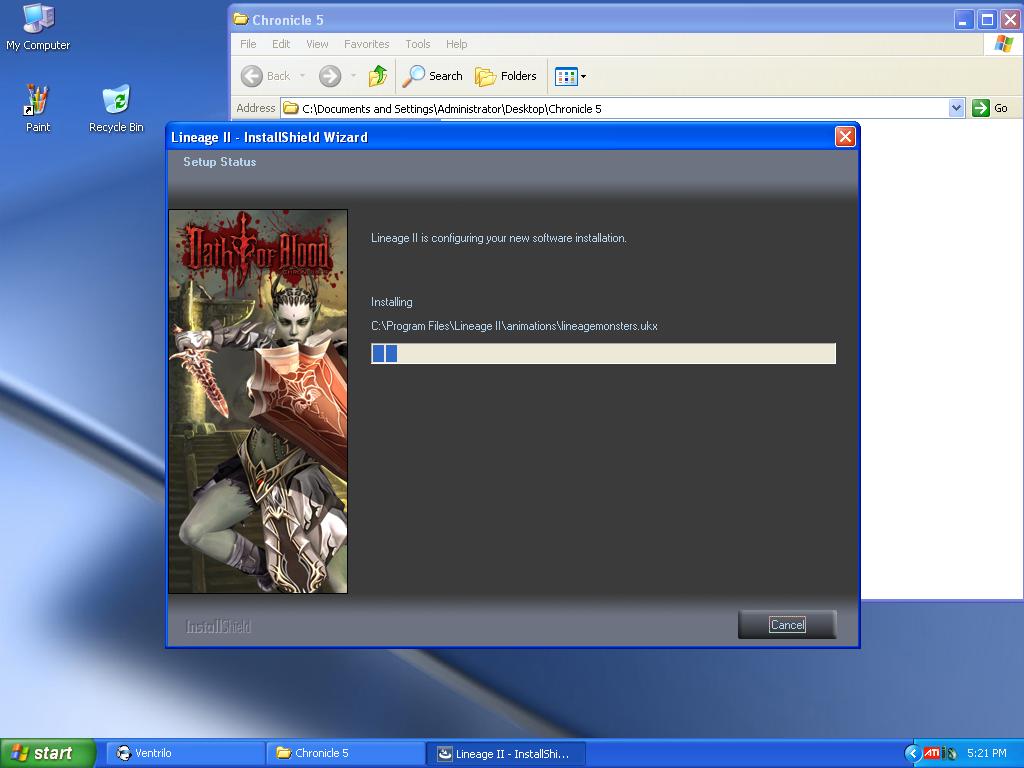The width and height of the screenshot is (1024, 768).
Task: Close the Chronicle 5 Explorer window
Action: pyautogui.click(x=1011, y=20)
